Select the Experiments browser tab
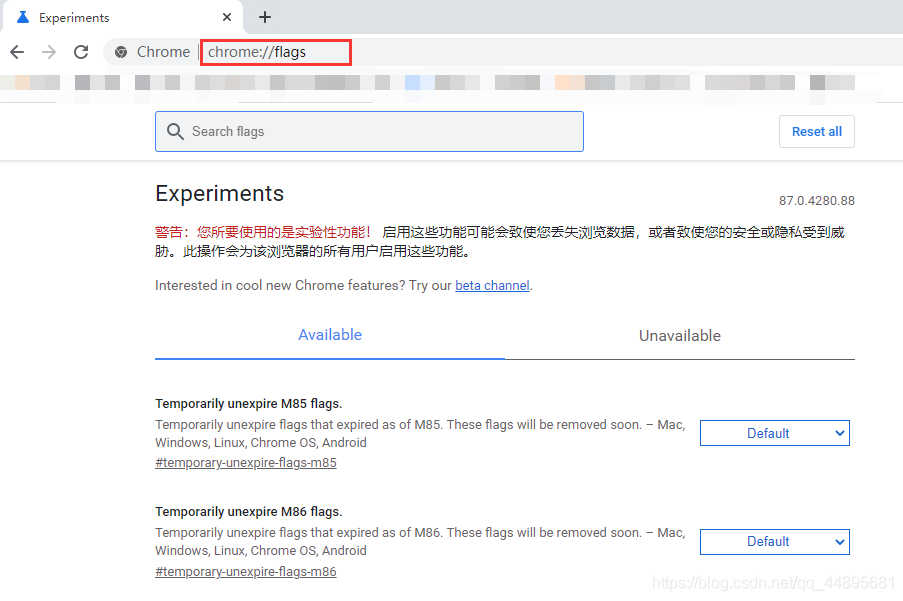Image resolution: width=903 pixels, height=601 pixels. click(x=123, y=17)
